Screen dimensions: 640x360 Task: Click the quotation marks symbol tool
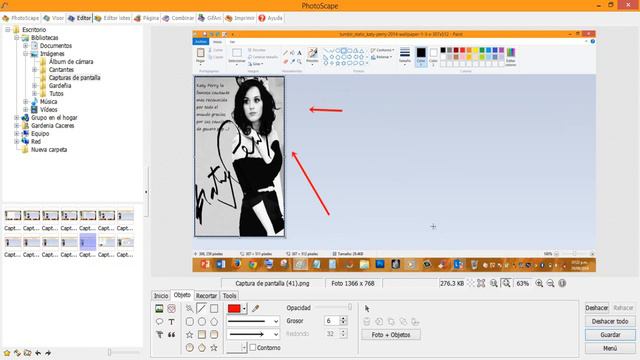171,335
